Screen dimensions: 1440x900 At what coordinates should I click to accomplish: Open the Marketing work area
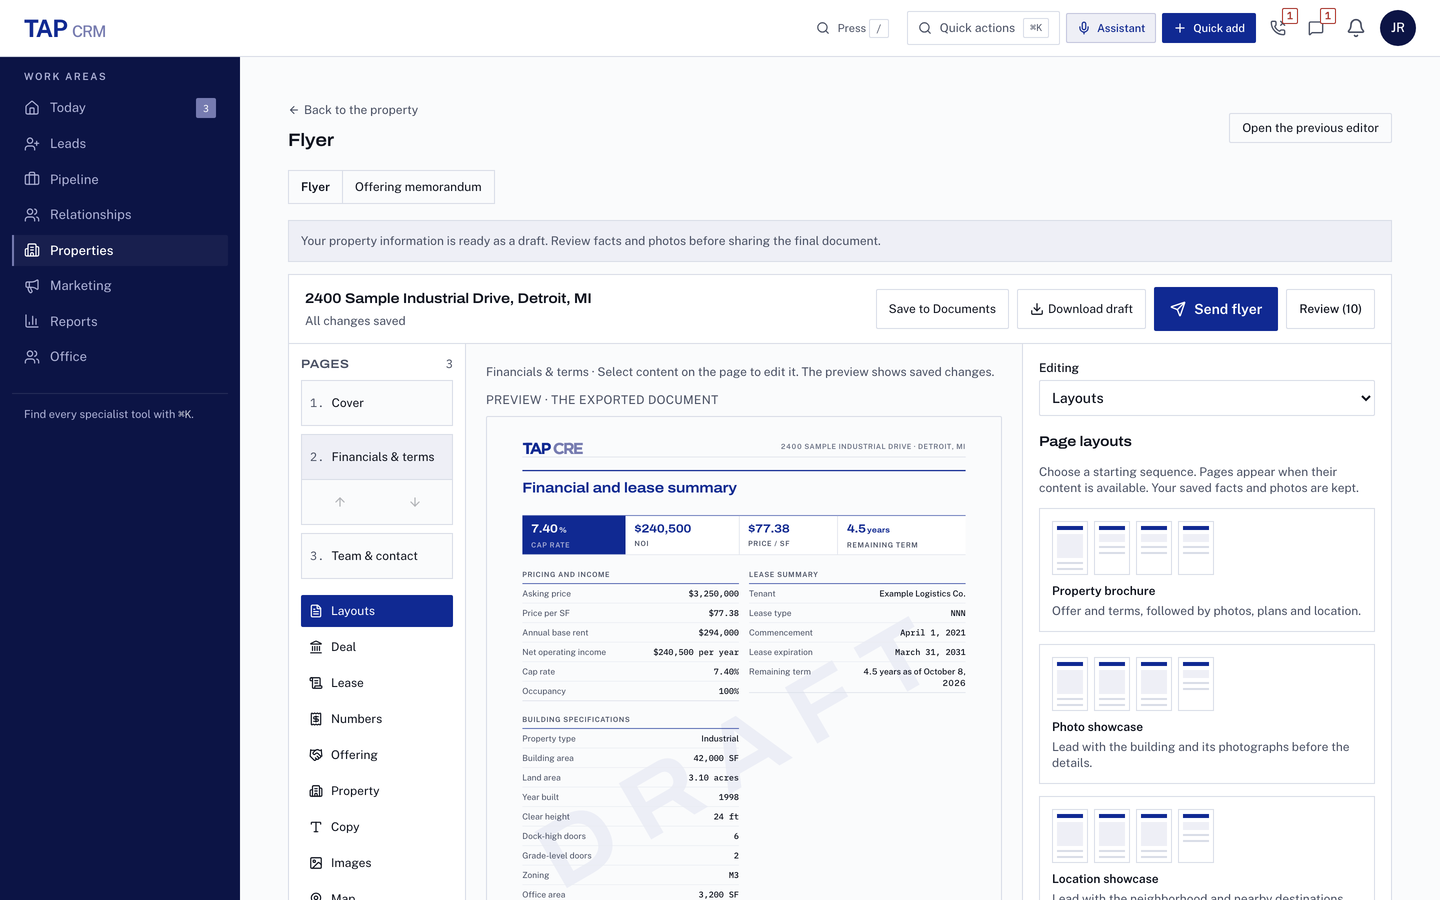point(120,286)
